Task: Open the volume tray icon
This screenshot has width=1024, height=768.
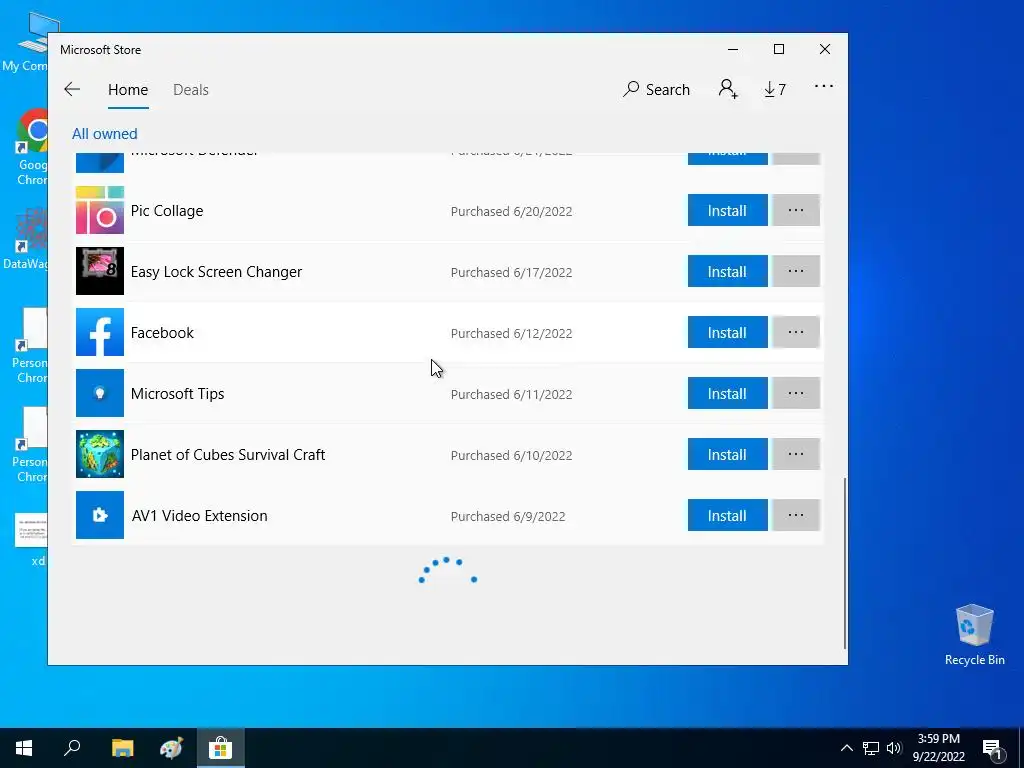Action: point(894,748)
